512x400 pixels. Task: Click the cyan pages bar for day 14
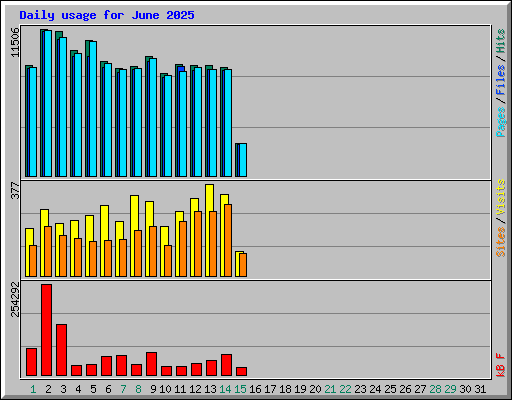228,123
